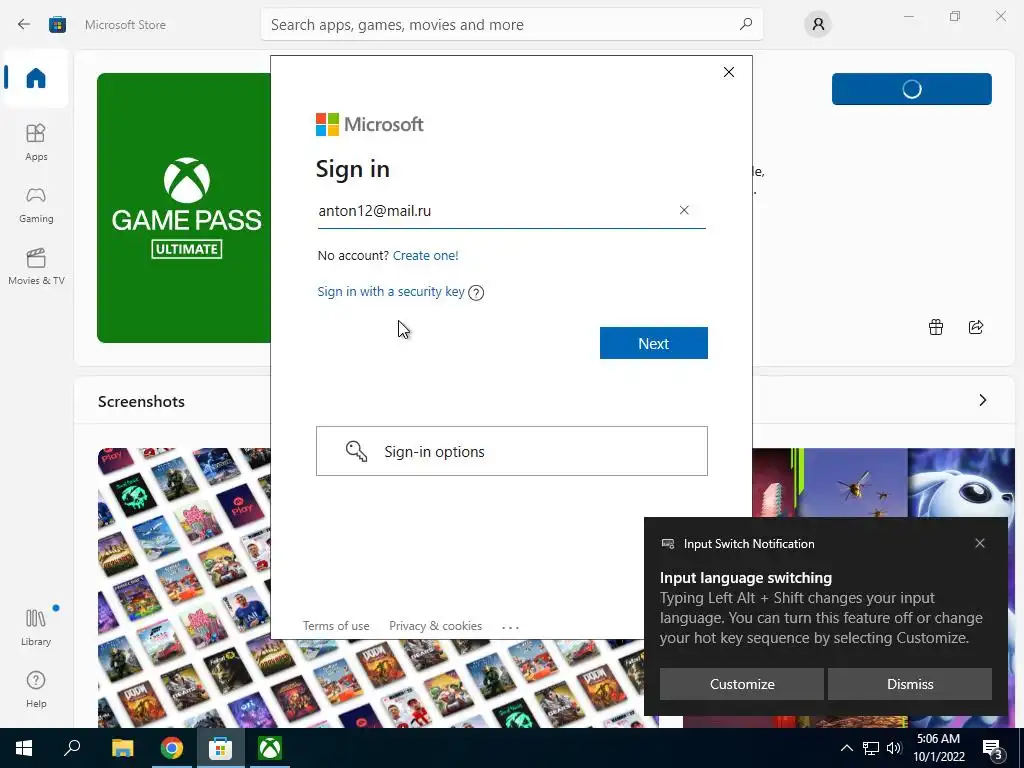Open taskbar search
The image size is (1024, 768).
point(72,748)
